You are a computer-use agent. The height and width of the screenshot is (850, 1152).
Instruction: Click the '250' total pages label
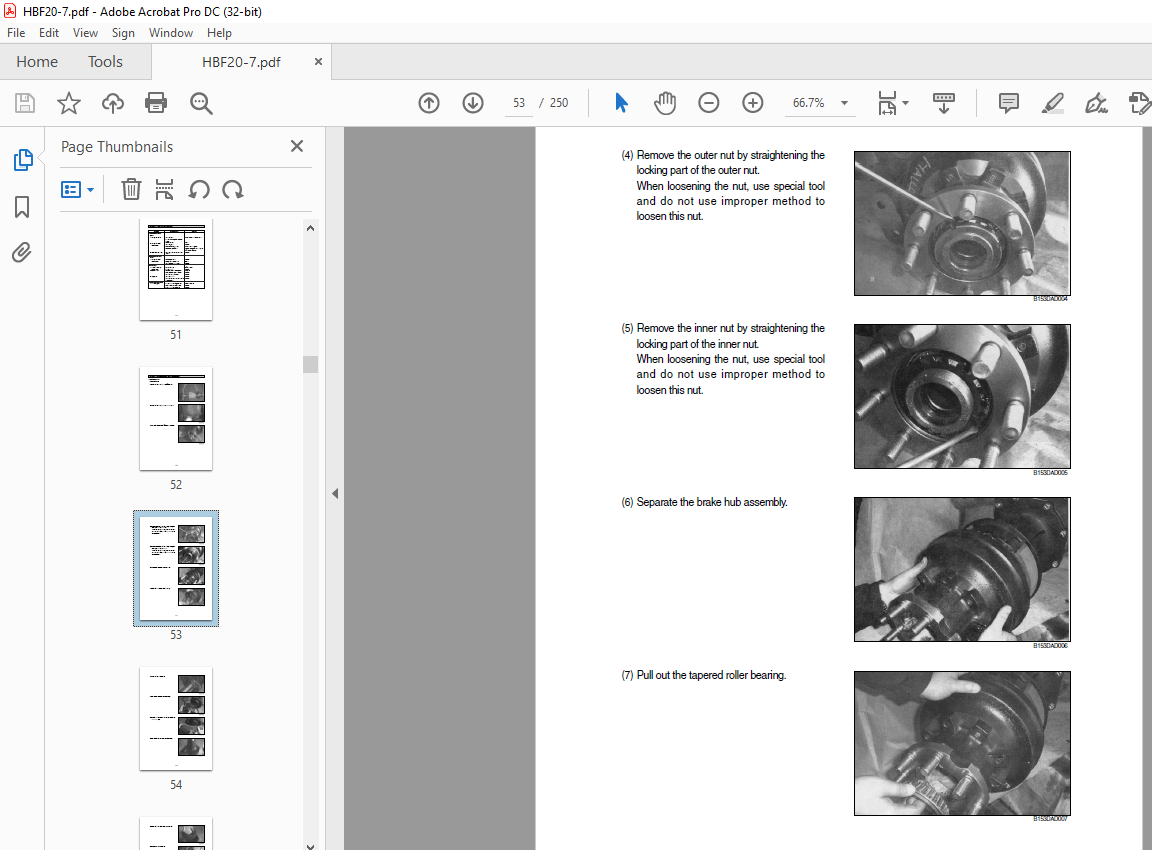click(x=559, y=103)
